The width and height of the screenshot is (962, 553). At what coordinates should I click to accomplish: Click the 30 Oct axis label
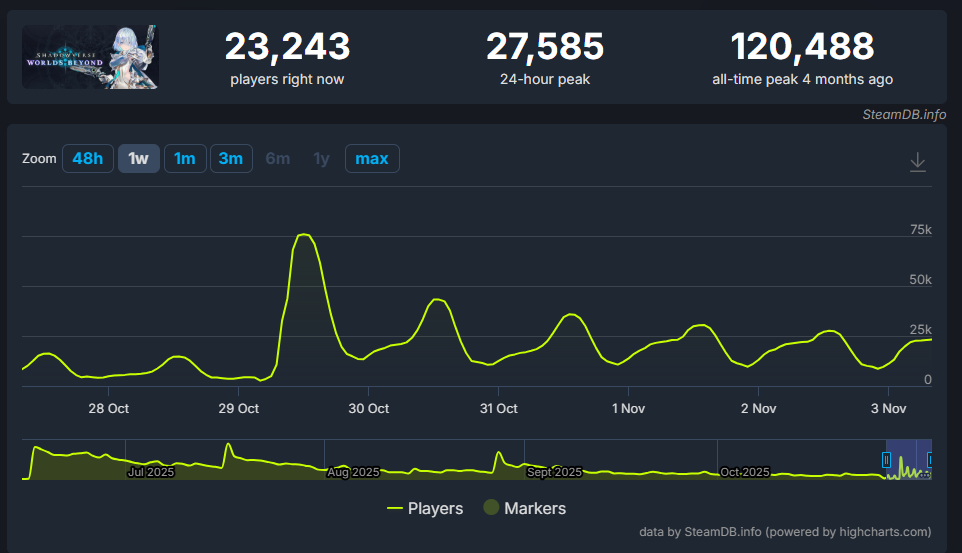369,409
